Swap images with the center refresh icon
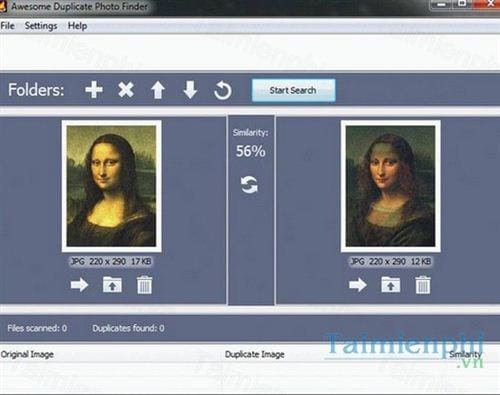 pos(249,185)
